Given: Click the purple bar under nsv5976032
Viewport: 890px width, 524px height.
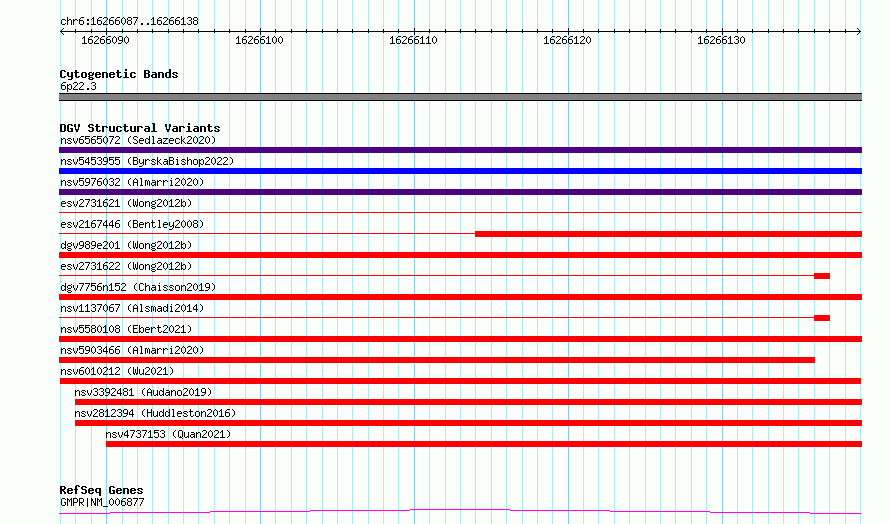Looking at the screenshot, I should click(460, 192).
